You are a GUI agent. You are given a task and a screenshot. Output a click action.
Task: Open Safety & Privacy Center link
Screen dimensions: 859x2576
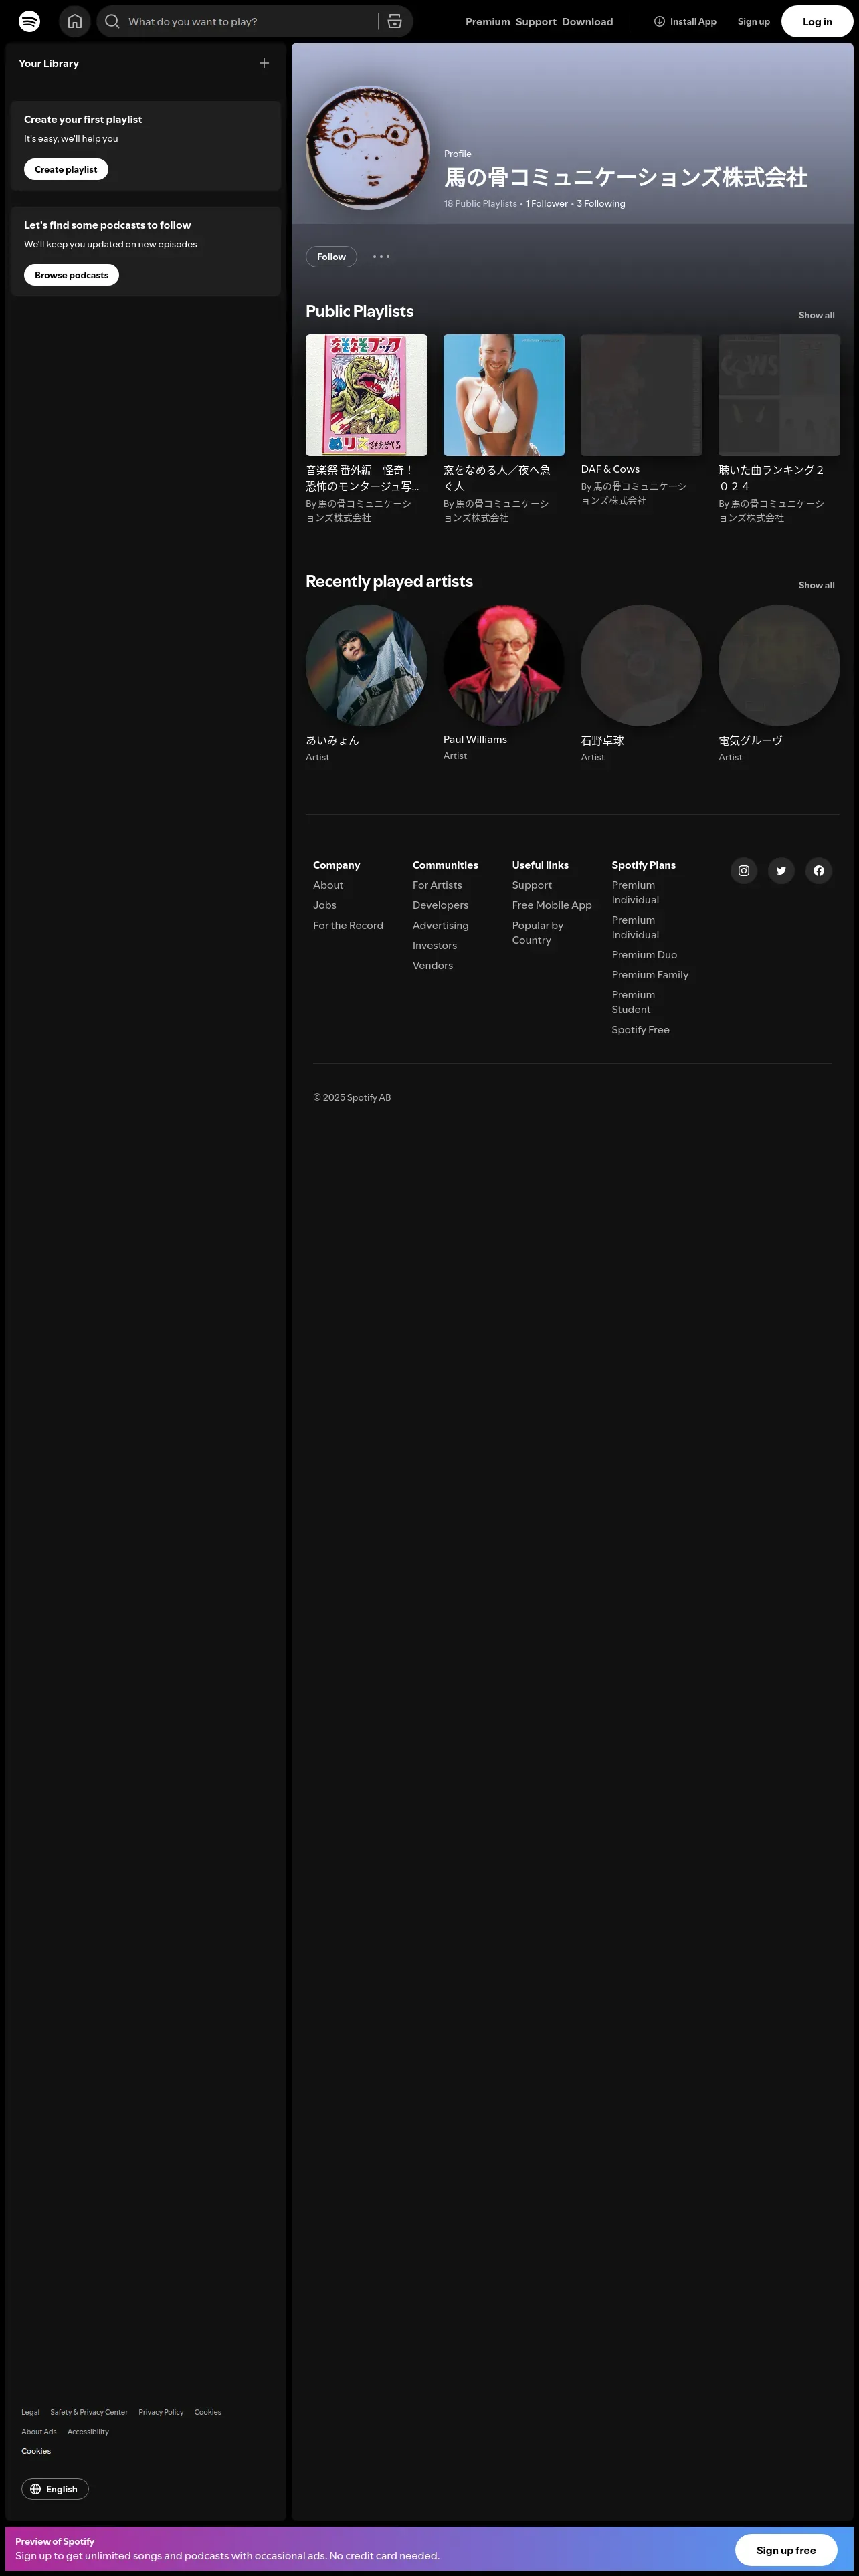coord(89,2412)
